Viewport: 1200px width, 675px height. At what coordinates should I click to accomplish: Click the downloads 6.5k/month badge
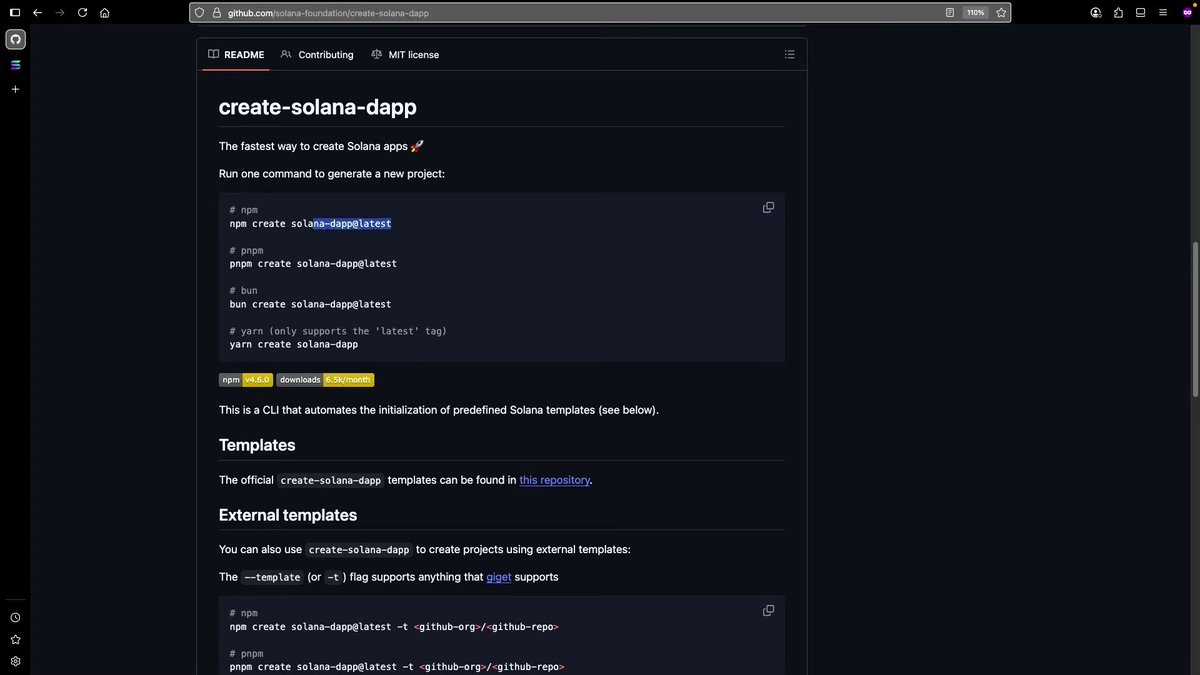325,380
